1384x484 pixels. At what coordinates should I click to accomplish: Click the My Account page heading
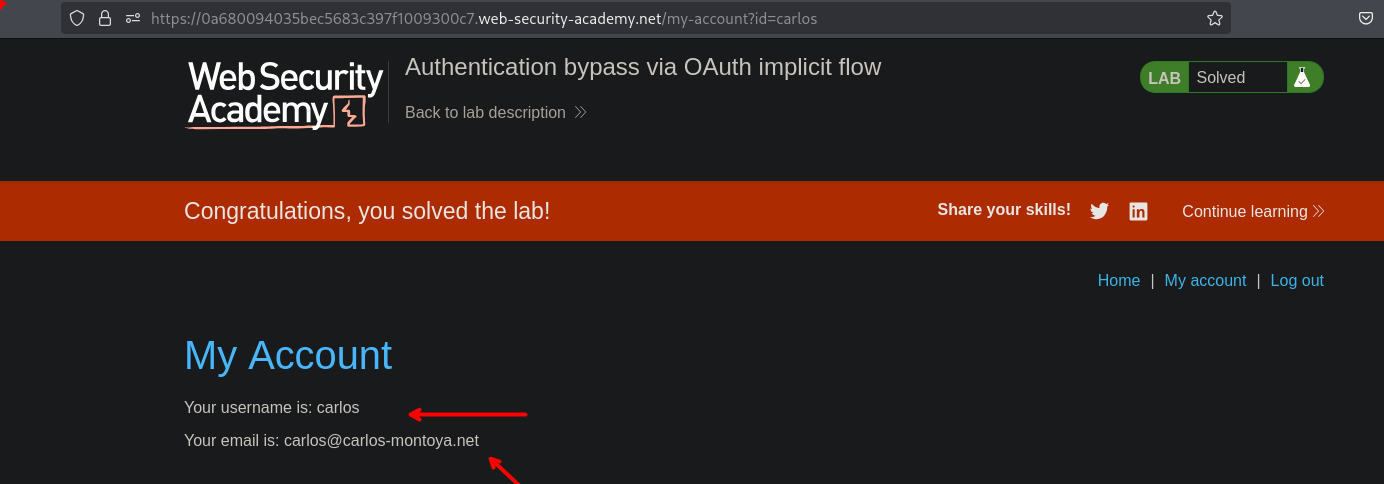click(x=288, y=355)
